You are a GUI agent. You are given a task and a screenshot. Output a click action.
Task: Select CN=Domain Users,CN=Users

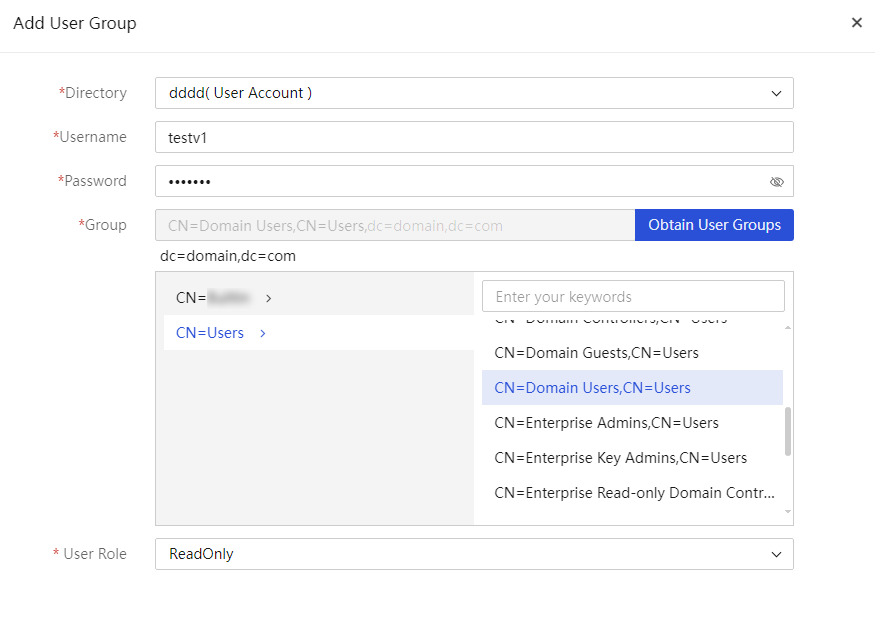[632, 387]
